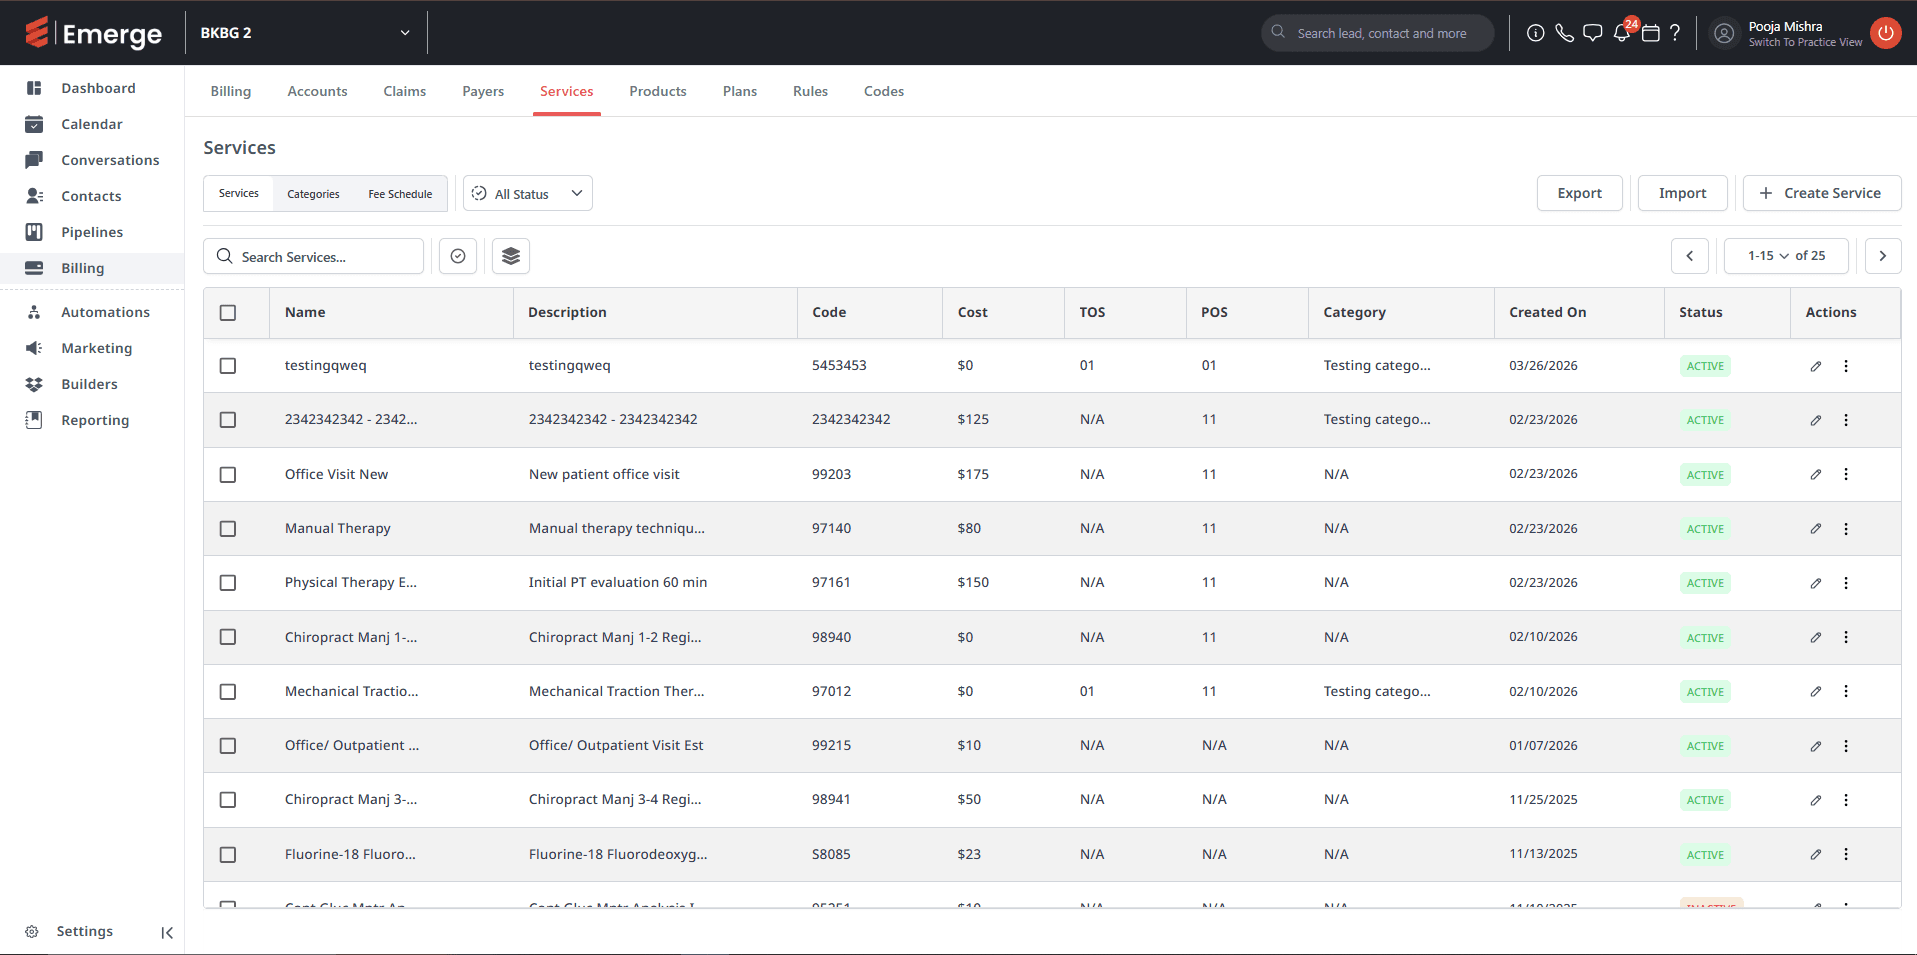Image resolution: width=1917 pixels, height=955 pixels.
Task: Switch to the Claims tab
Action: pos(404,91)
